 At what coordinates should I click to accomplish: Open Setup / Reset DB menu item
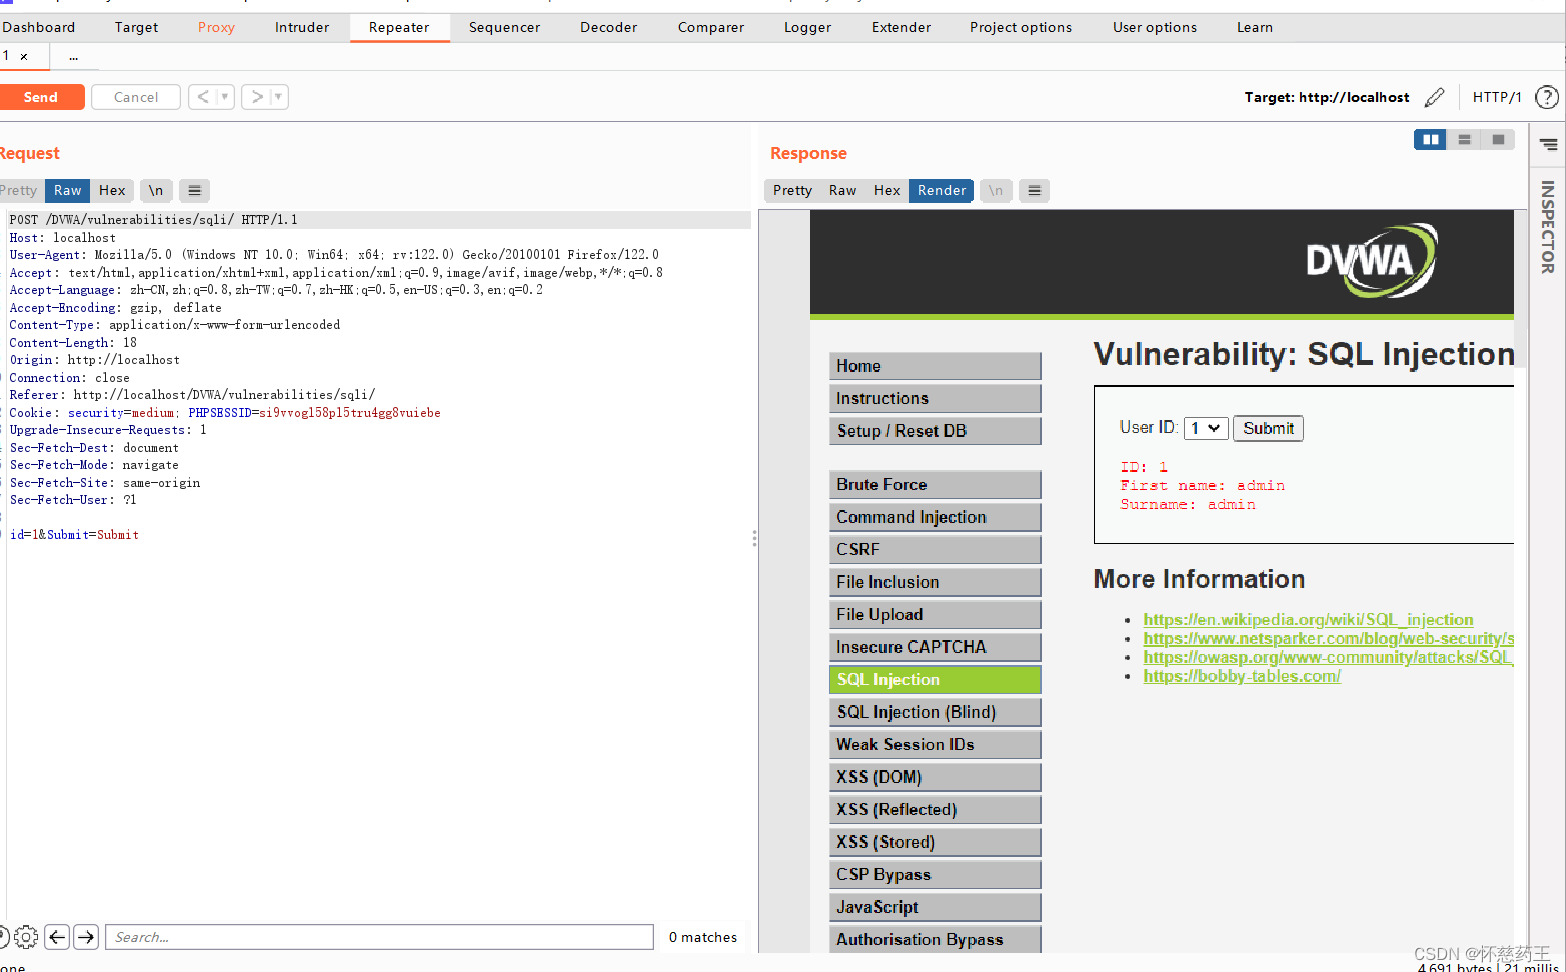[x=935, y=431]
